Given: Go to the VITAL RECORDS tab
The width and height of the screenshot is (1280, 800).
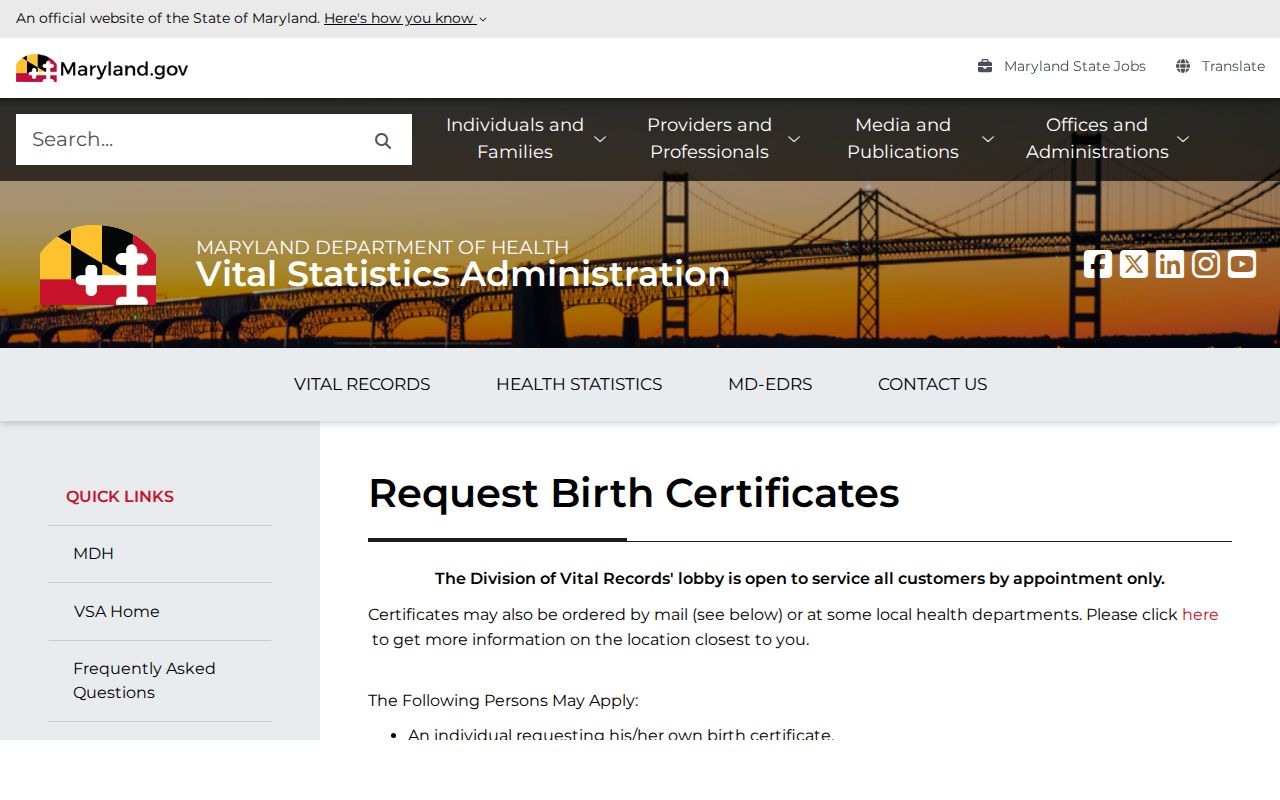Looking at the screenshot, I should (x=362, y=384).
